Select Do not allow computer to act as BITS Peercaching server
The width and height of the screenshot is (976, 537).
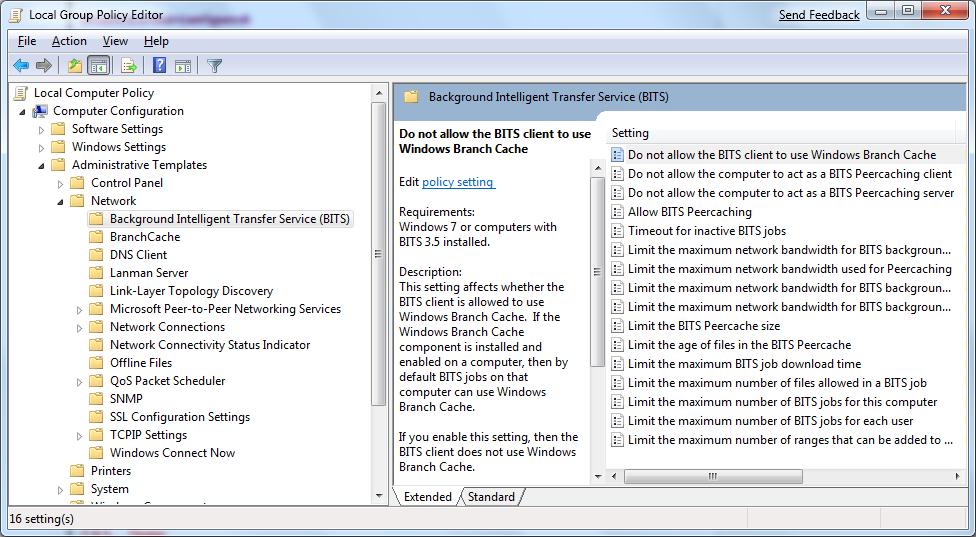pos(791,193)
